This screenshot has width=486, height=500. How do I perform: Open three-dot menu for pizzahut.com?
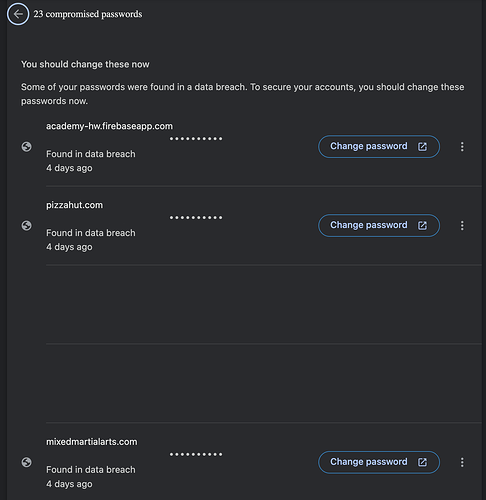[462, 226]
